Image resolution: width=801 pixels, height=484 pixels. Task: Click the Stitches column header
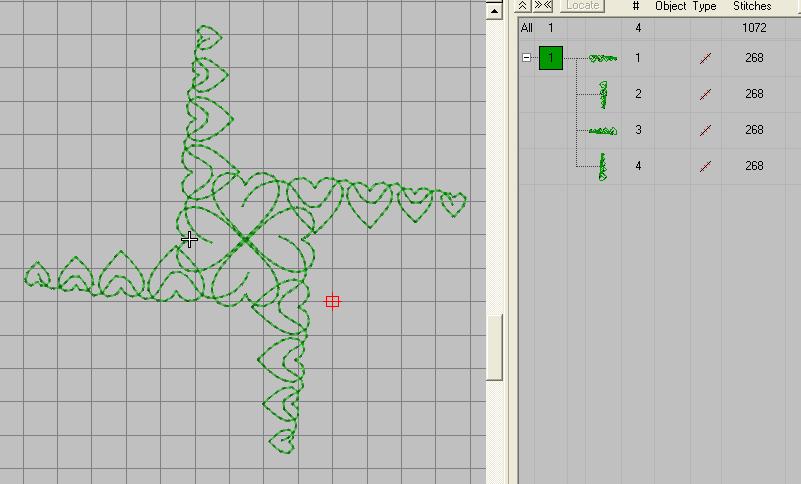[x=752, y=6]
